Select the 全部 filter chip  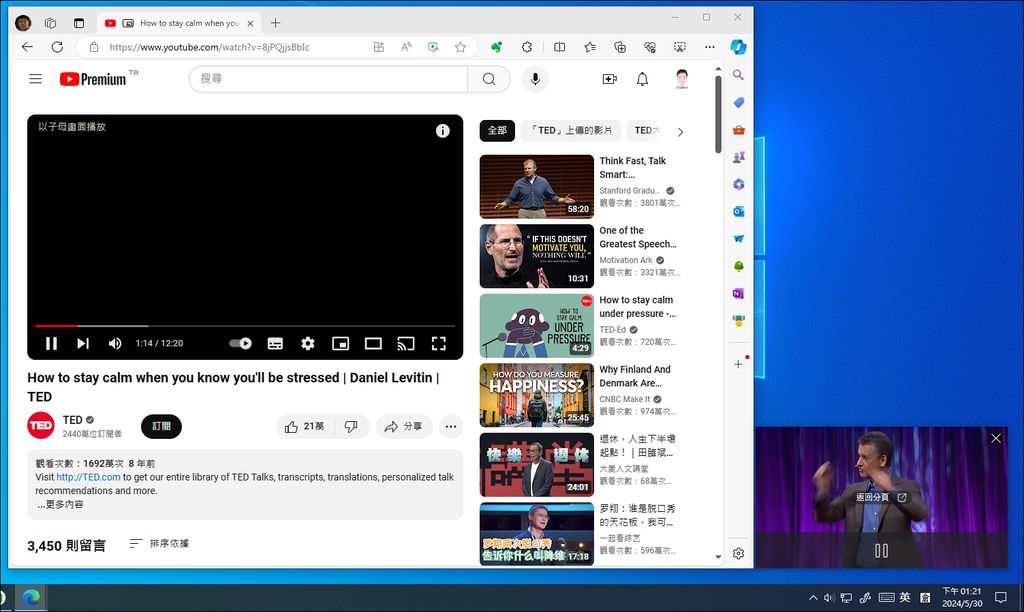tap(497, 130)
